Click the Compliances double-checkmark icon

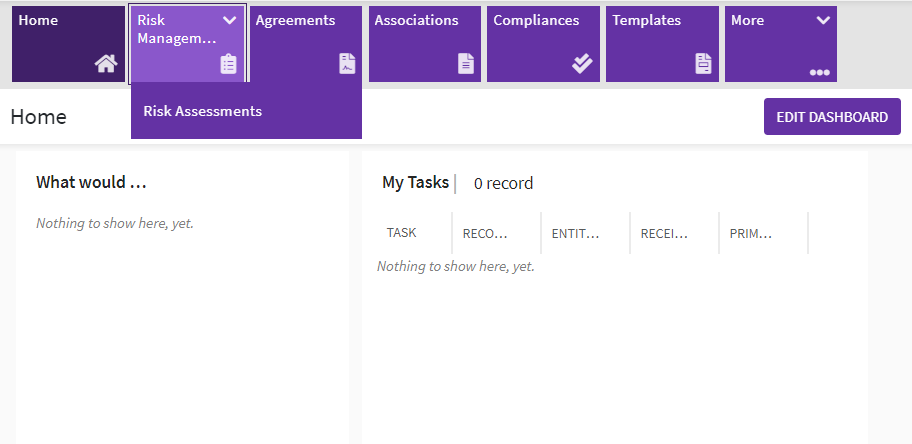point(582,64)
